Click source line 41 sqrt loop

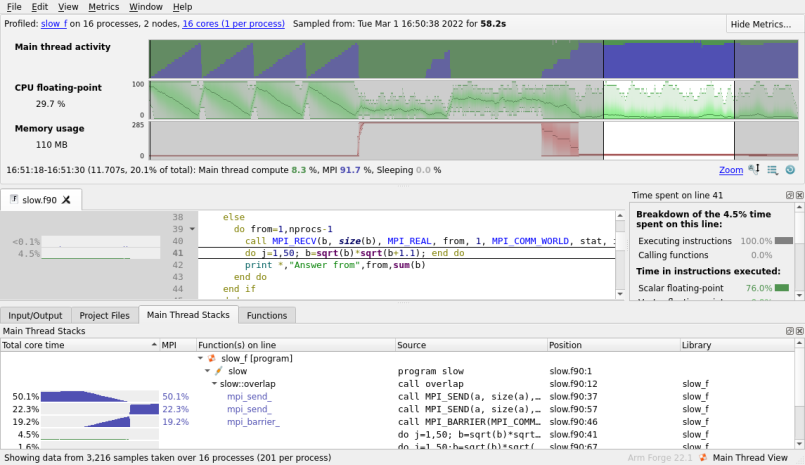click(354, 253)
